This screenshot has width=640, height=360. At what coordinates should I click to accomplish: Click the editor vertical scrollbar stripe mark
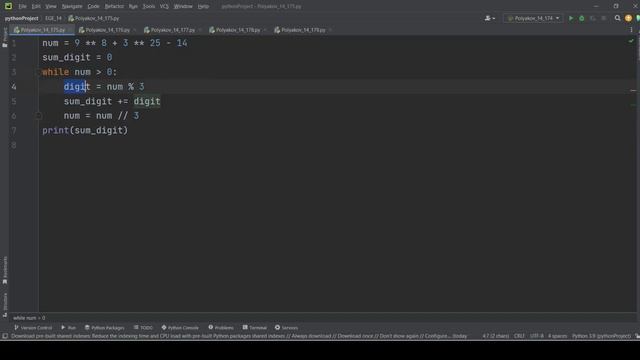click(633, 91)
